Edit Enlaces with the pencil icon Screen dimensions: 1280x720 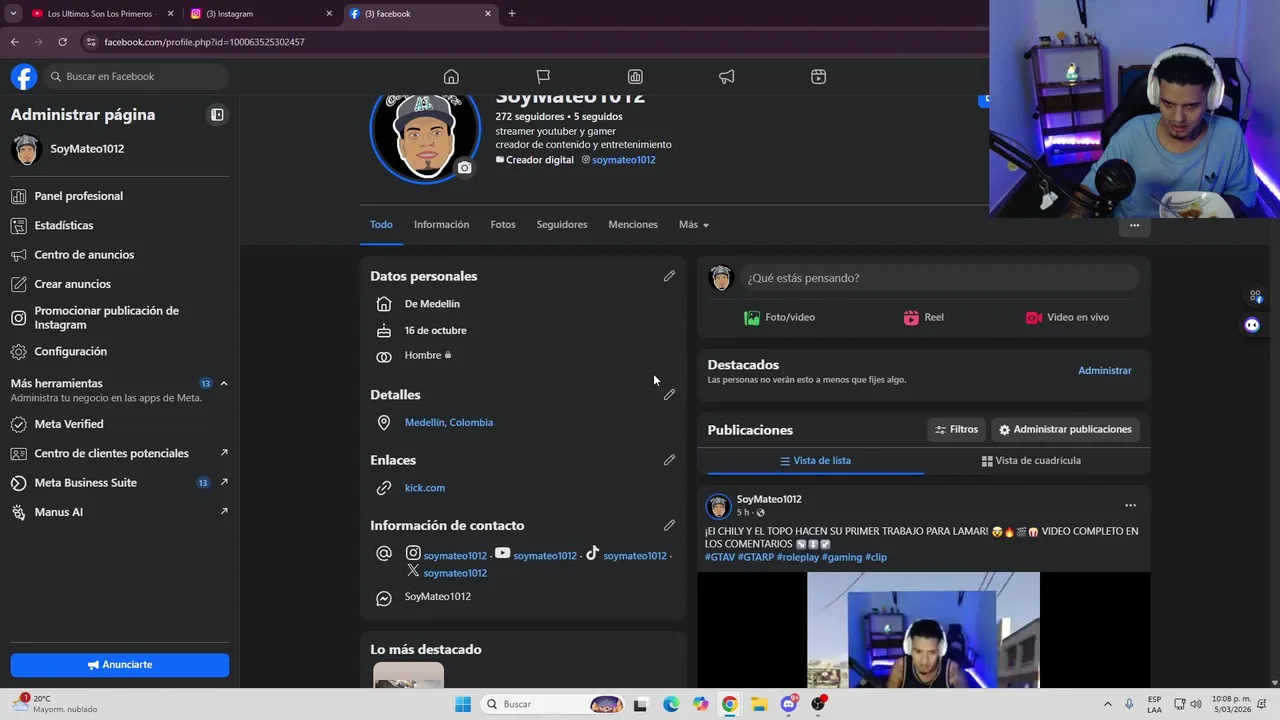click(669, 460)
